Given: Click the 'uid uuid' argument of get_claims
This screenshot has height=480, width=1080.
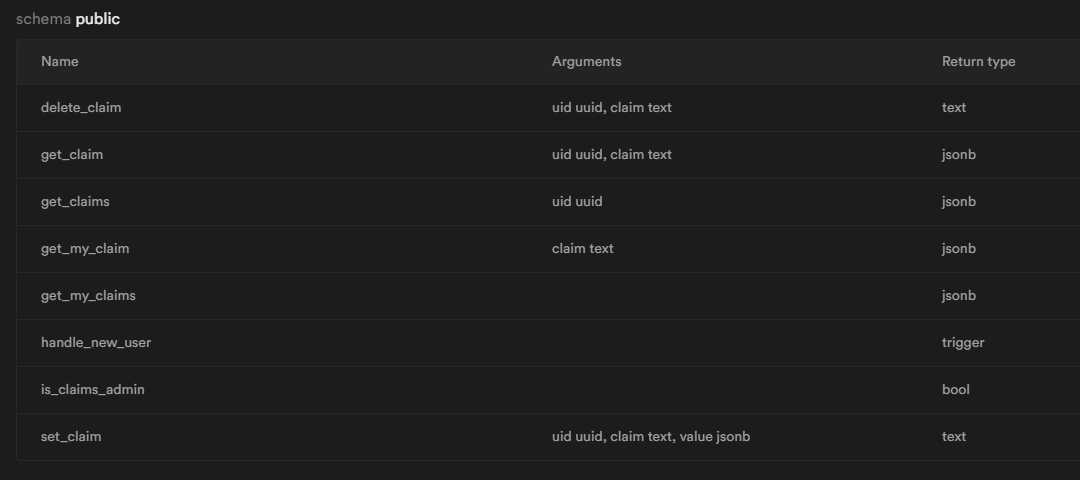Looking at the screenshot, I should point(577,202).
